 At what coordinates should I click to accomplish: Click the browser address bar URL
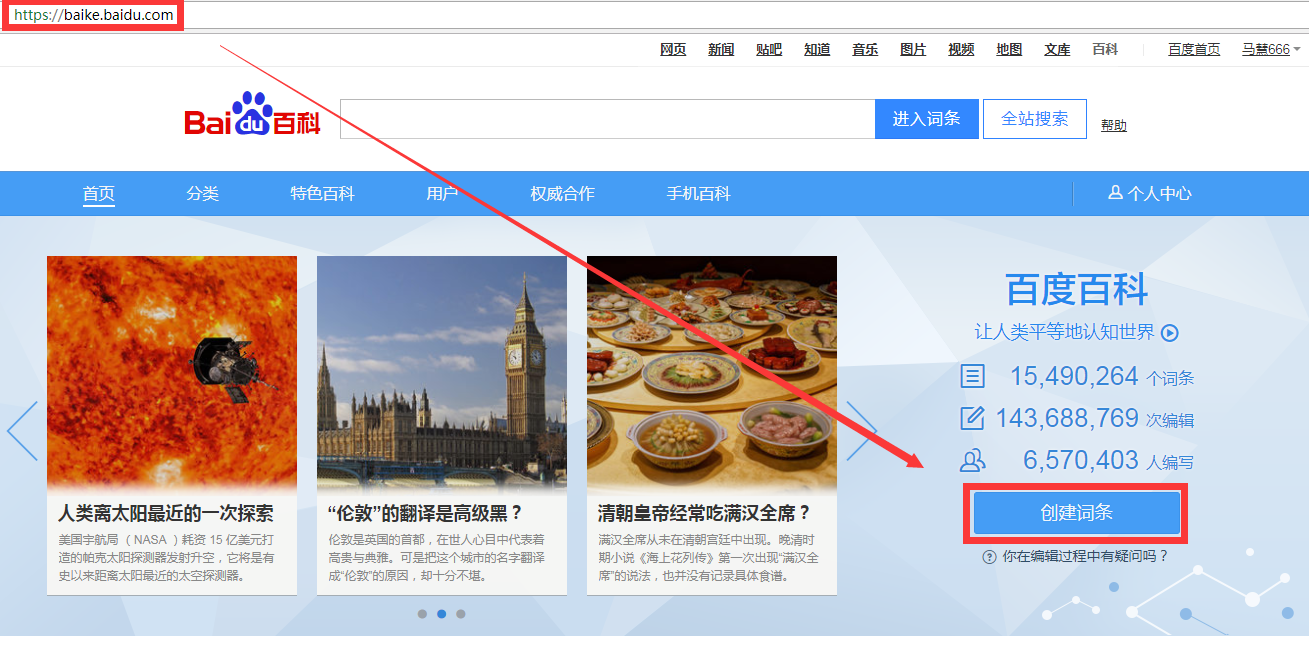(93, 15)
